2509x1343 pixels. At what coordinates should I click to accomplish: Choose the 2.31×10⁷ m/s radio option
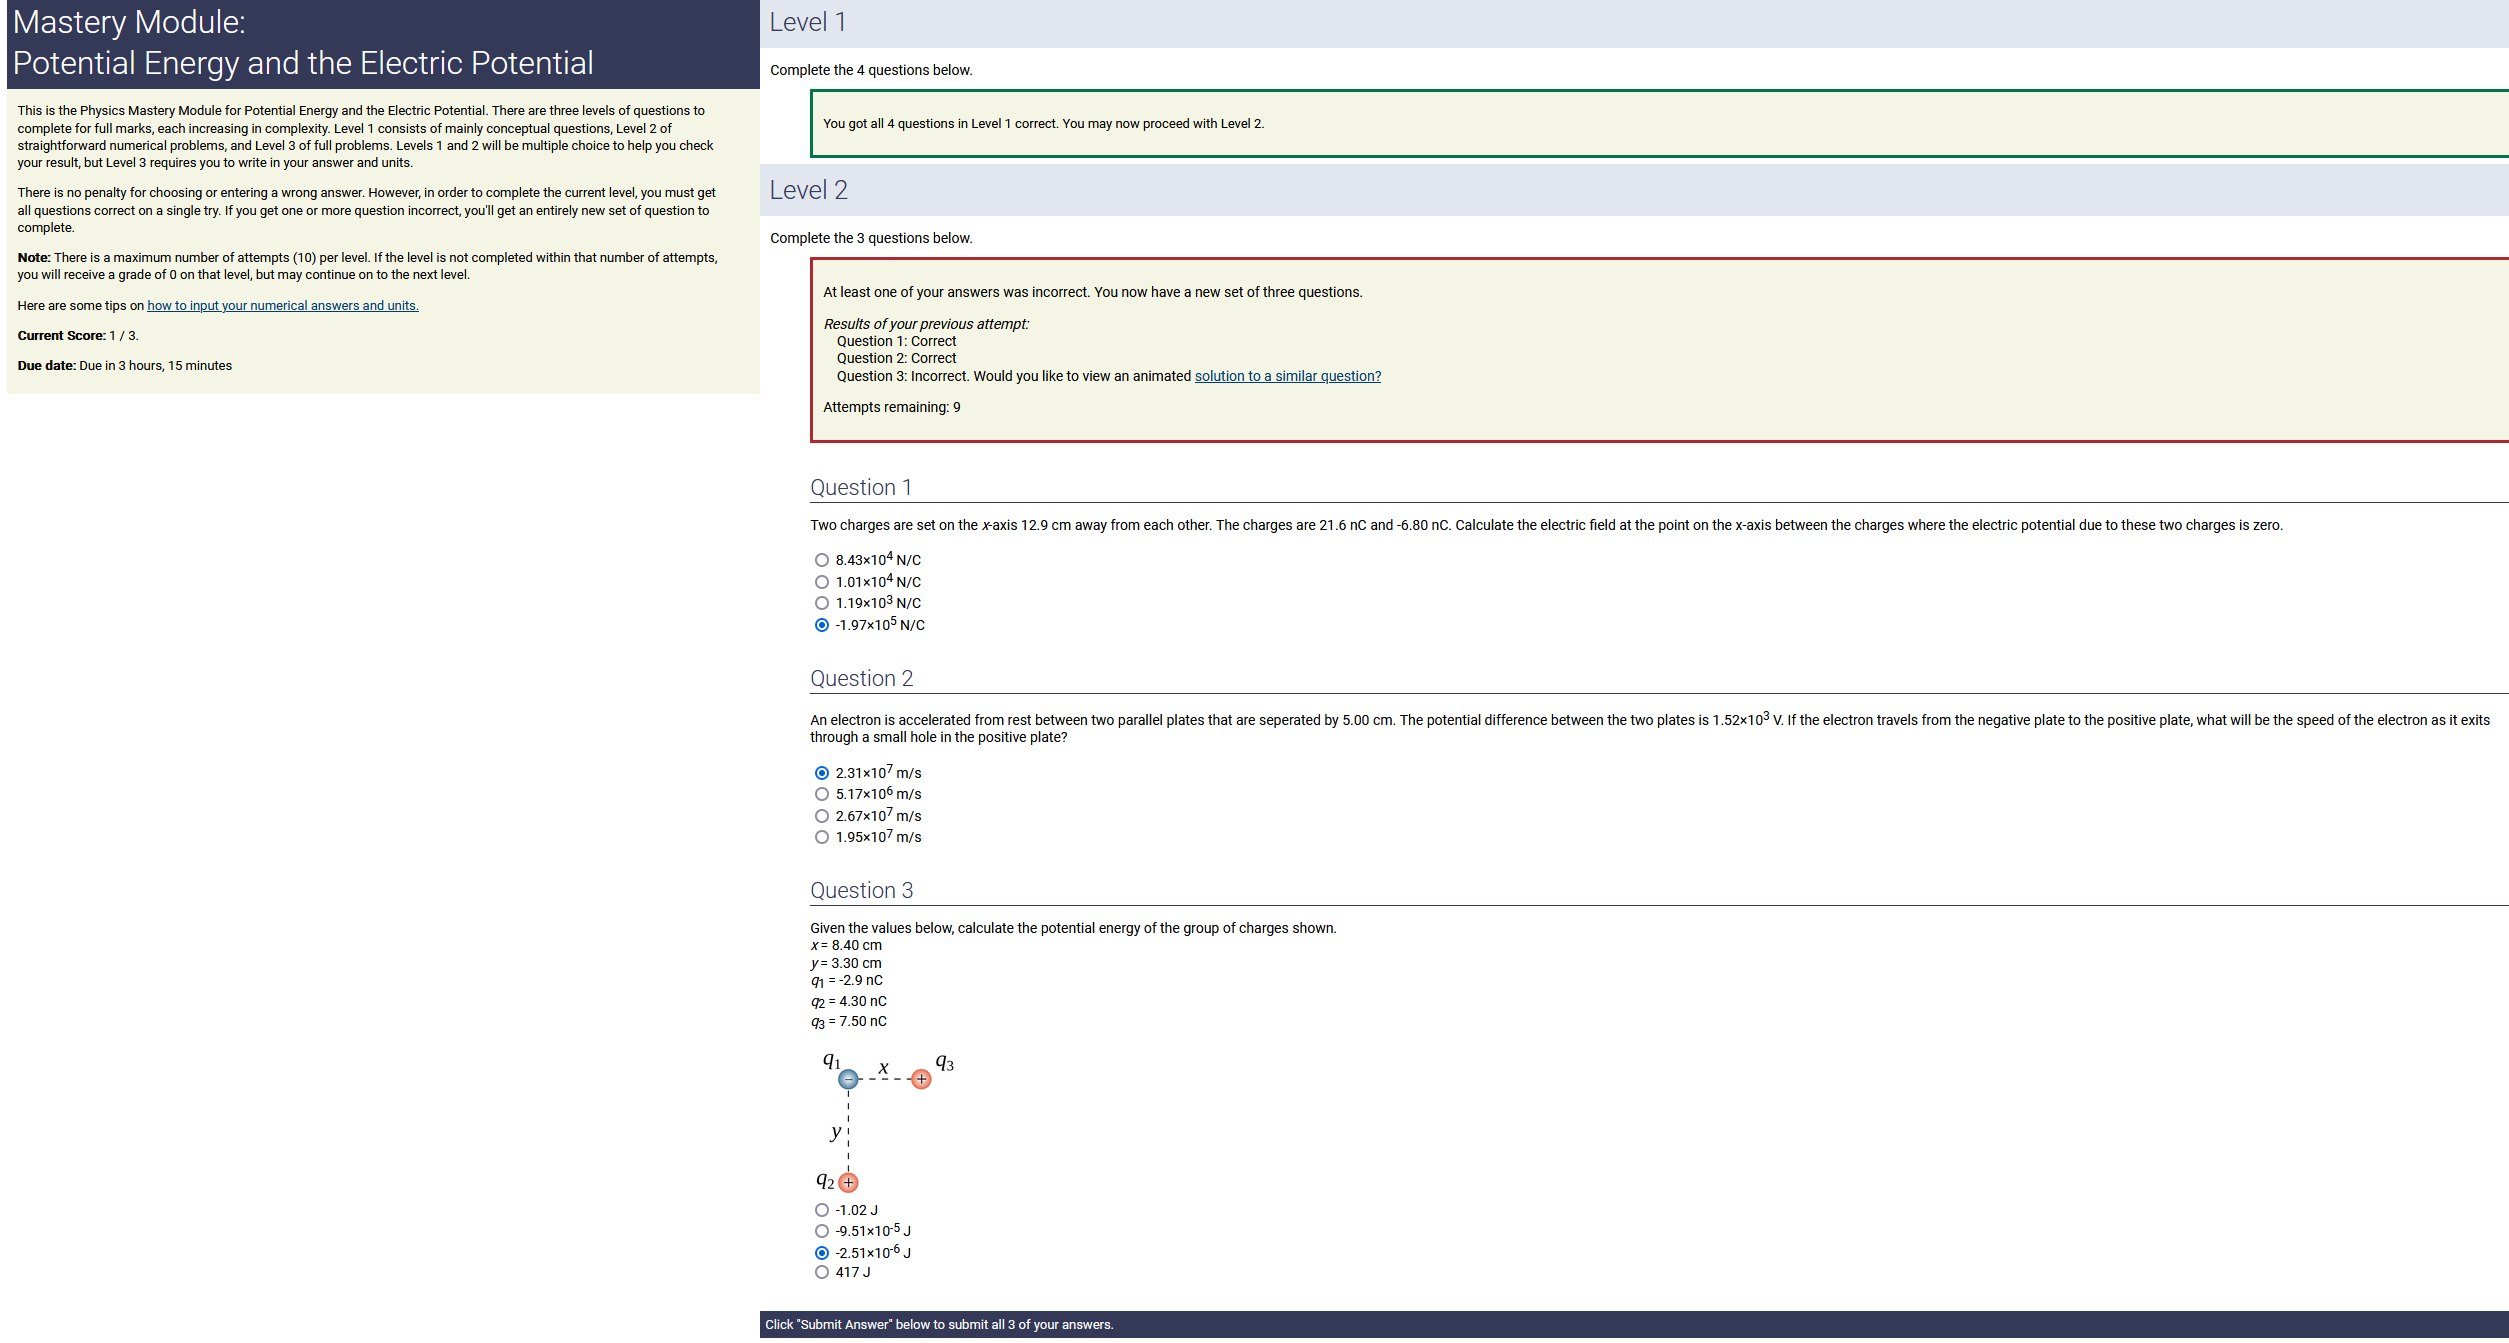[x=822, y=773]
